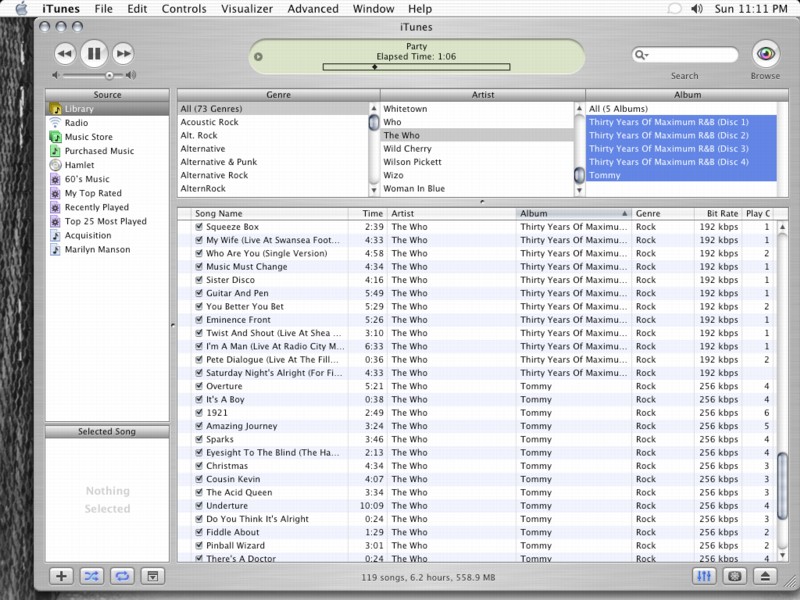Click the Pause playback button
This screenshot has width=800, height=600.
click(x=93, y=54)
